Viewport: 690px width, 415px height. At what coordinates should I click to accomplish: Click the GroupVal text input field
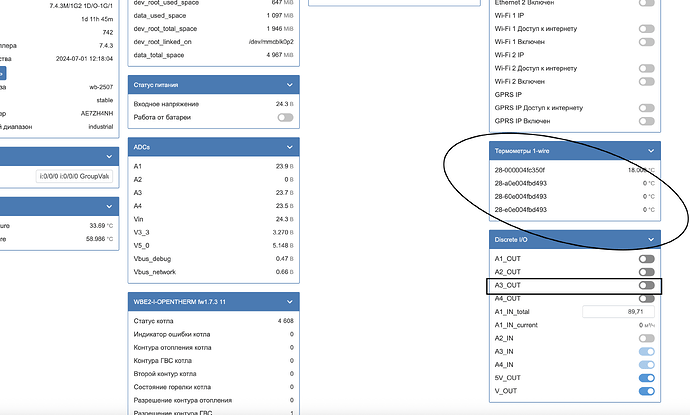click(73, 176)
